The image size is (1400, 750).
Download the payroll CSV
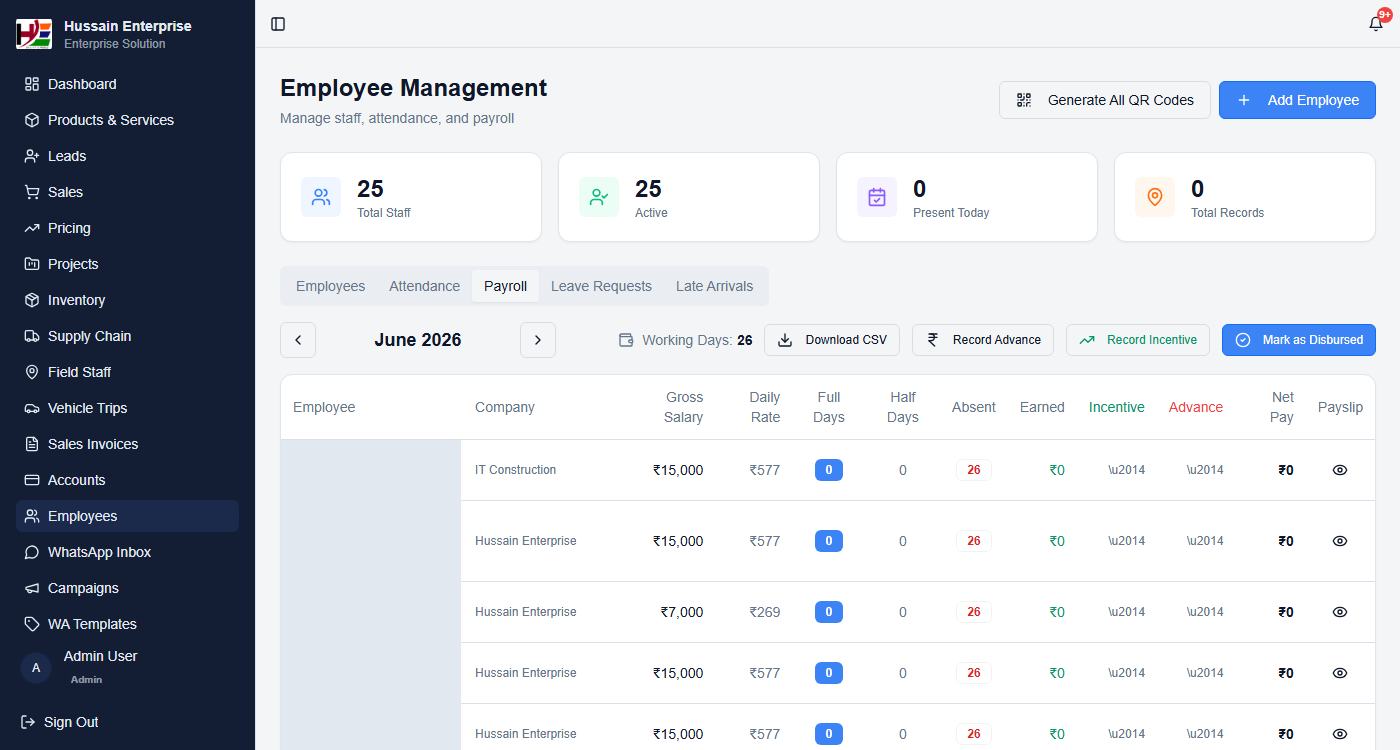tap(832, 340)
